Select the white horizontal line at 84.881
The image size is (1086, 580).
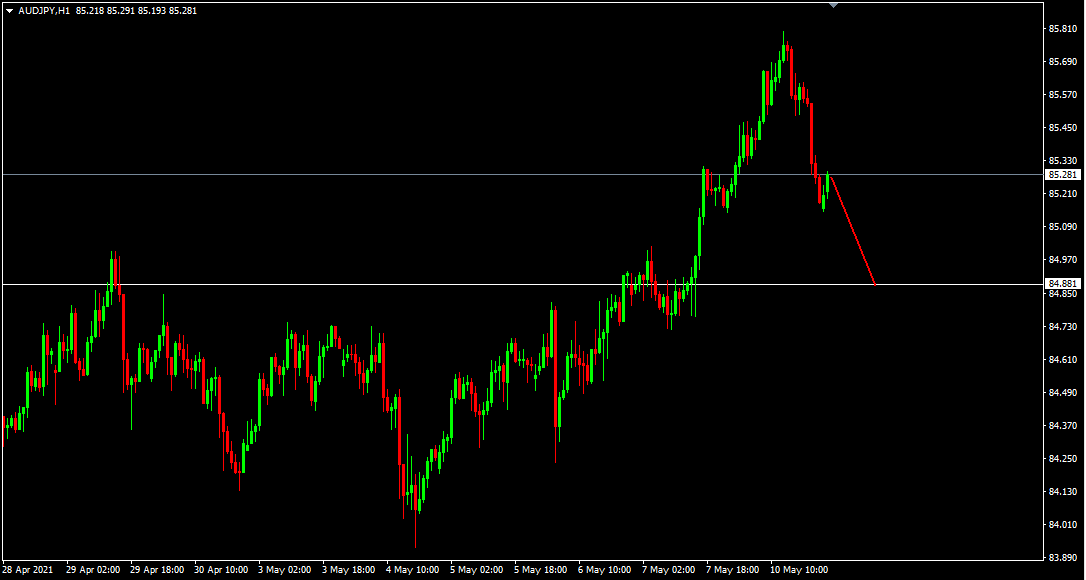coord(522,284)
